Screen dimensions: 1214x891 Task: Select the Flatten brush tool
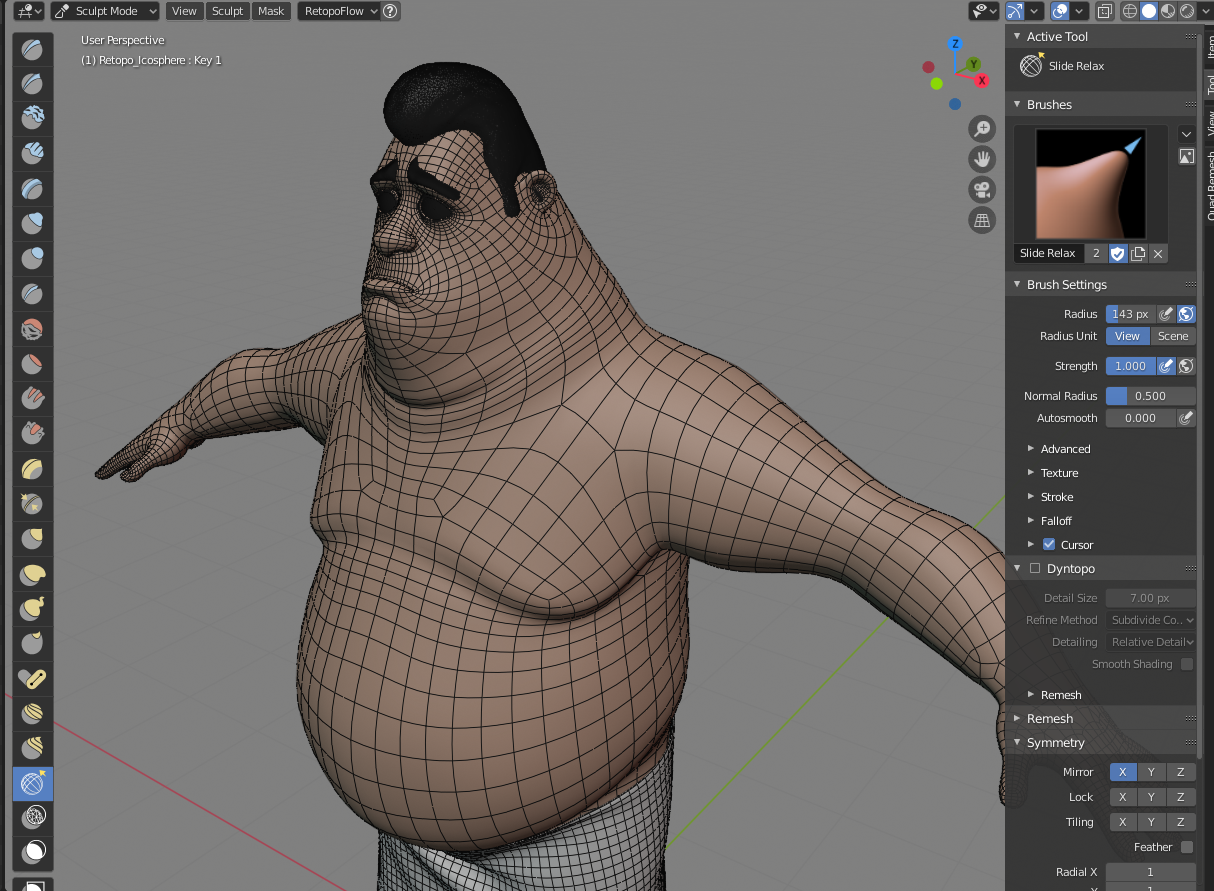point(33,364)
